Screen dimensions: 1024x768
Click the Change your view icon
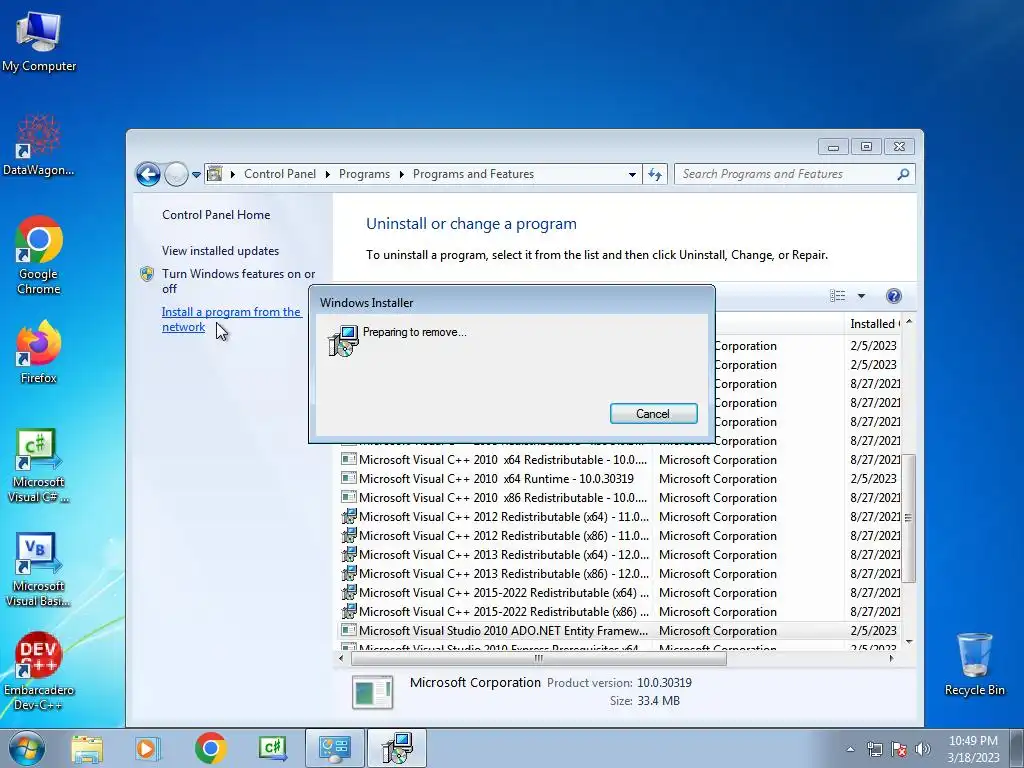pyautogui.click(x=838, y=296)
